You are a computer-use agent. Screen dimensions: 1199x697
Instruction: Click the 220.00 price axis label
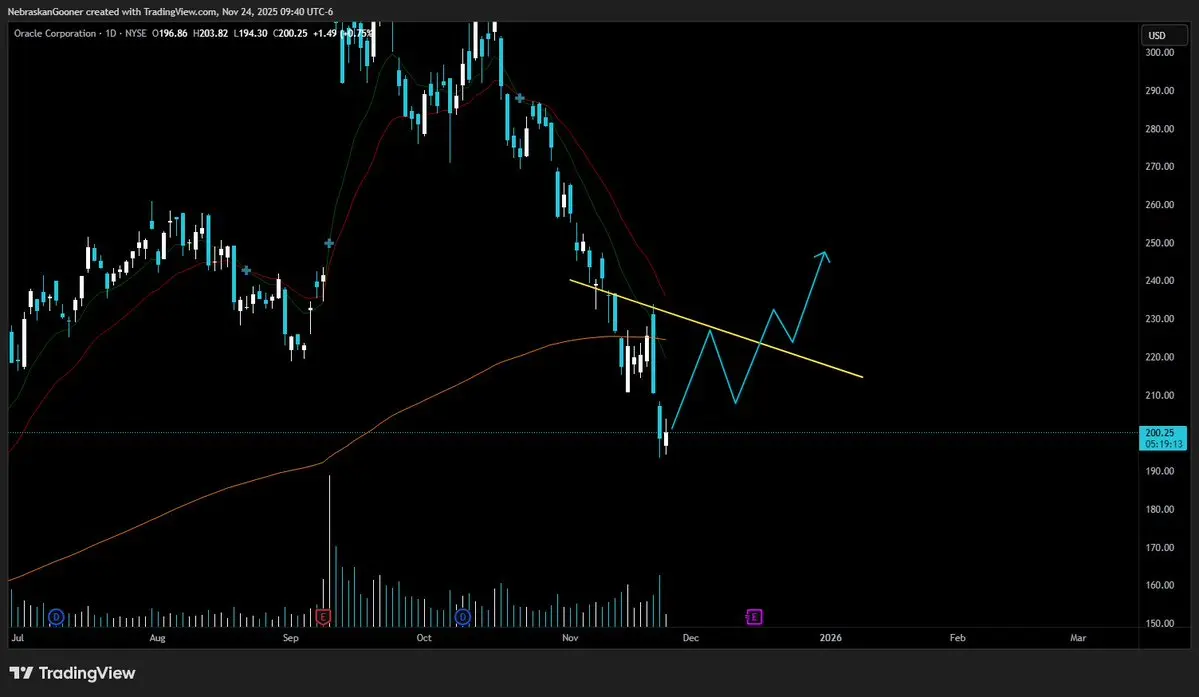point(1159,357)
